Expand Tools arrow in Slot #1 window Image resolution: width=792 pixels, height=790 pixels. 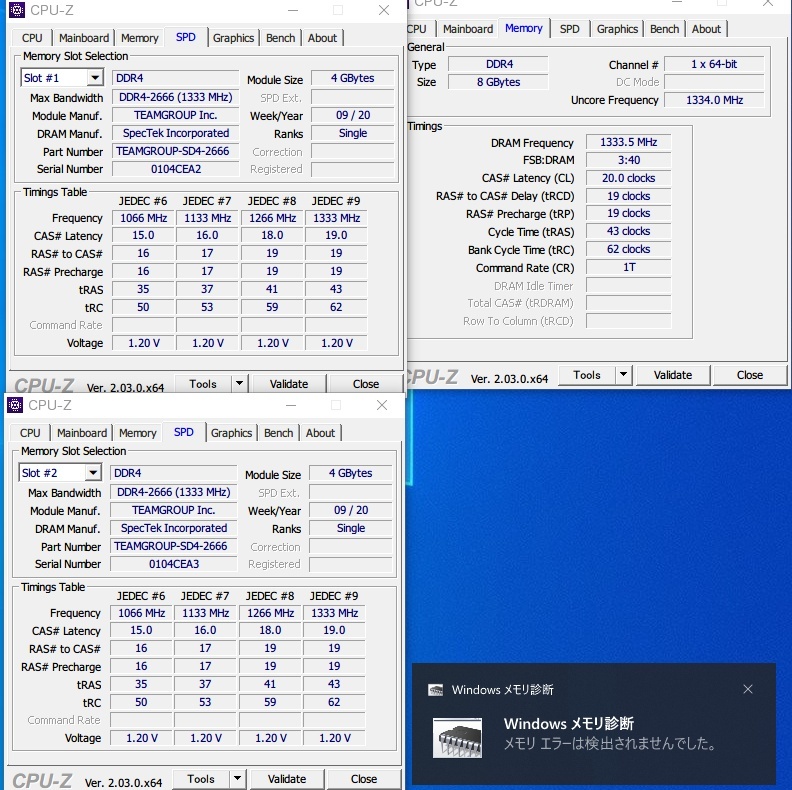(x=239, y=383)
